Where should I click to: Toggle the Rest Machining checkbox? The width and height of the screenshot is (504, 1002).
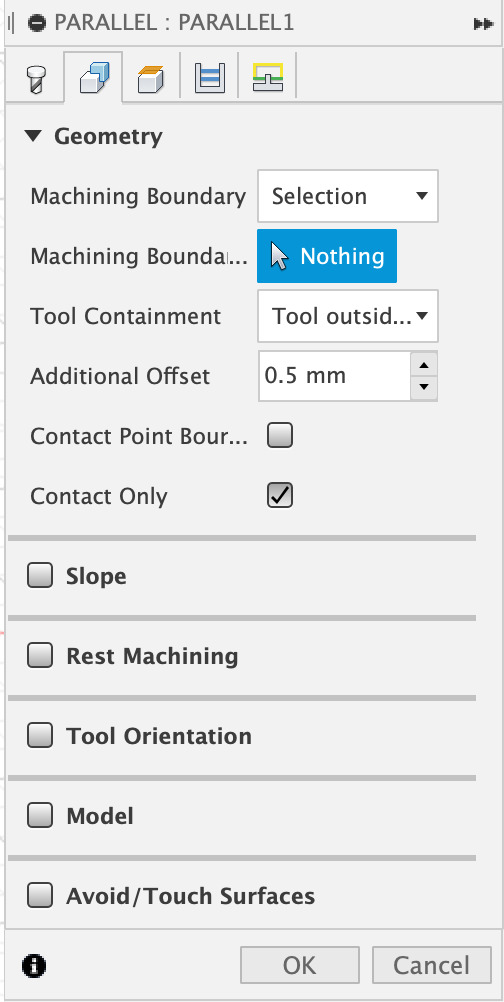(x=40, y=656)
